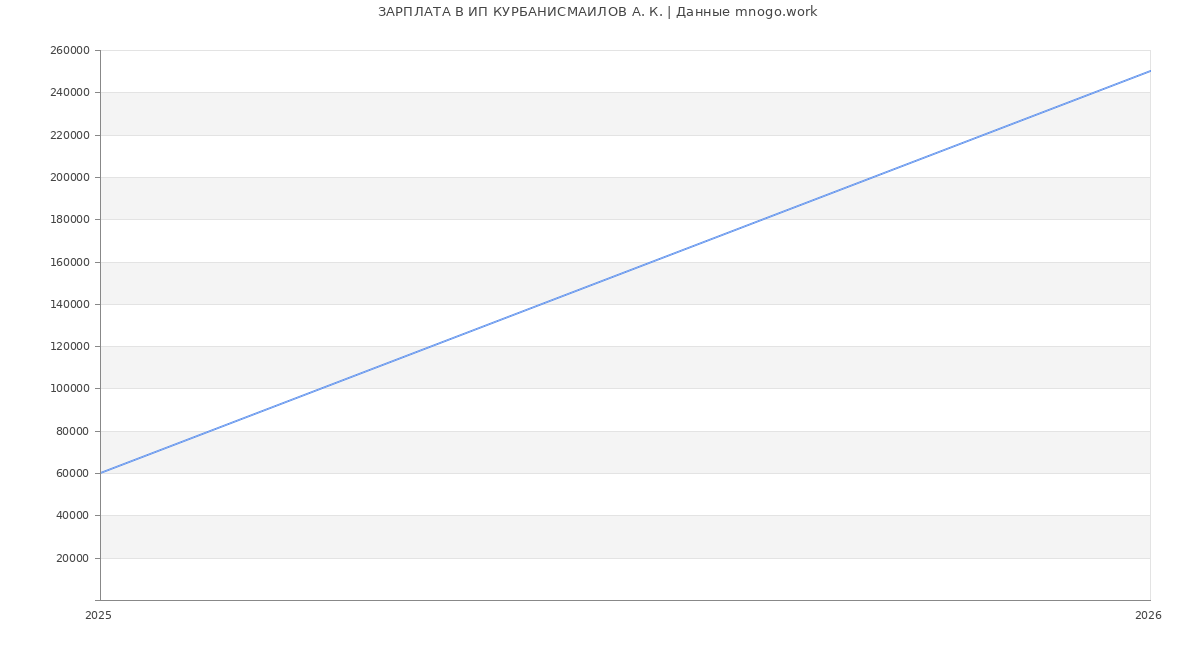Select the 180000 y-axis tick label
Image resolution: width=1200 pixels, height=650 pixels.
click(69, 220)
